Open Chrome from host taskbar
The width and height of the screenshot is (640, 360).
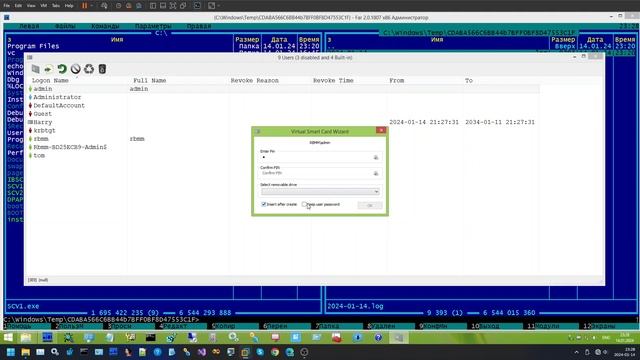click(275, 352)
